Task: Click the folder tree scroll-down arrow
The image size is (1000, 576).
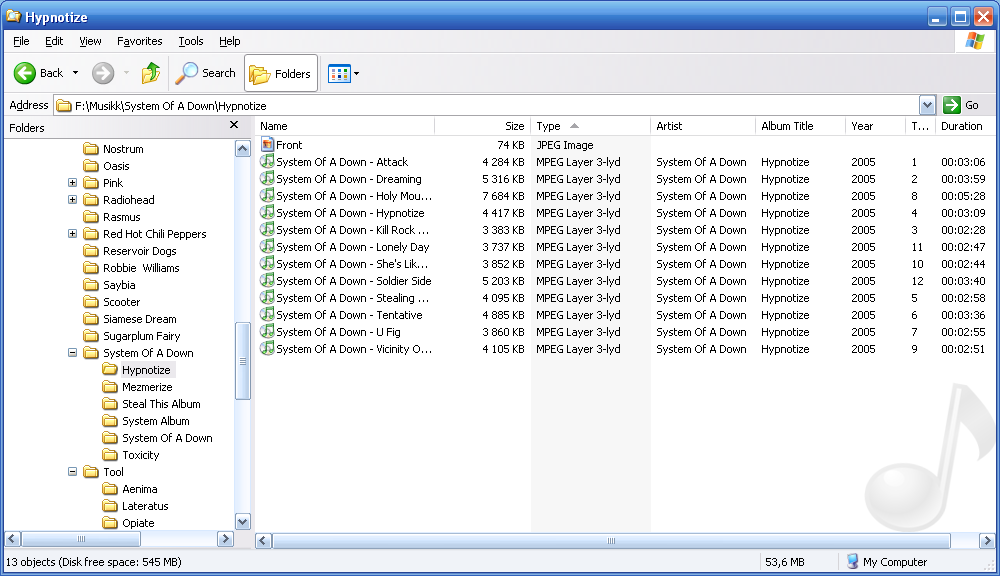Action: (x=242, y=522)
